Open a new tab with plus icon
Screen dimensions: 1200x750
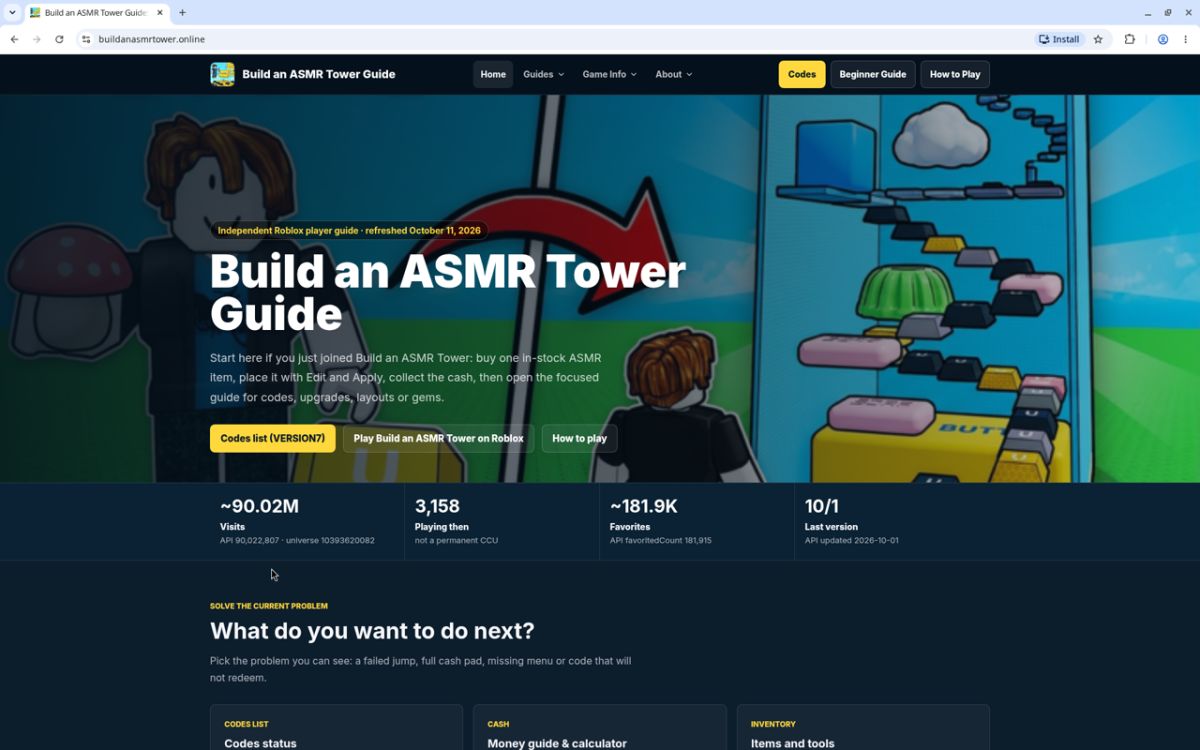pyautogui.click(x=182, y=13)
